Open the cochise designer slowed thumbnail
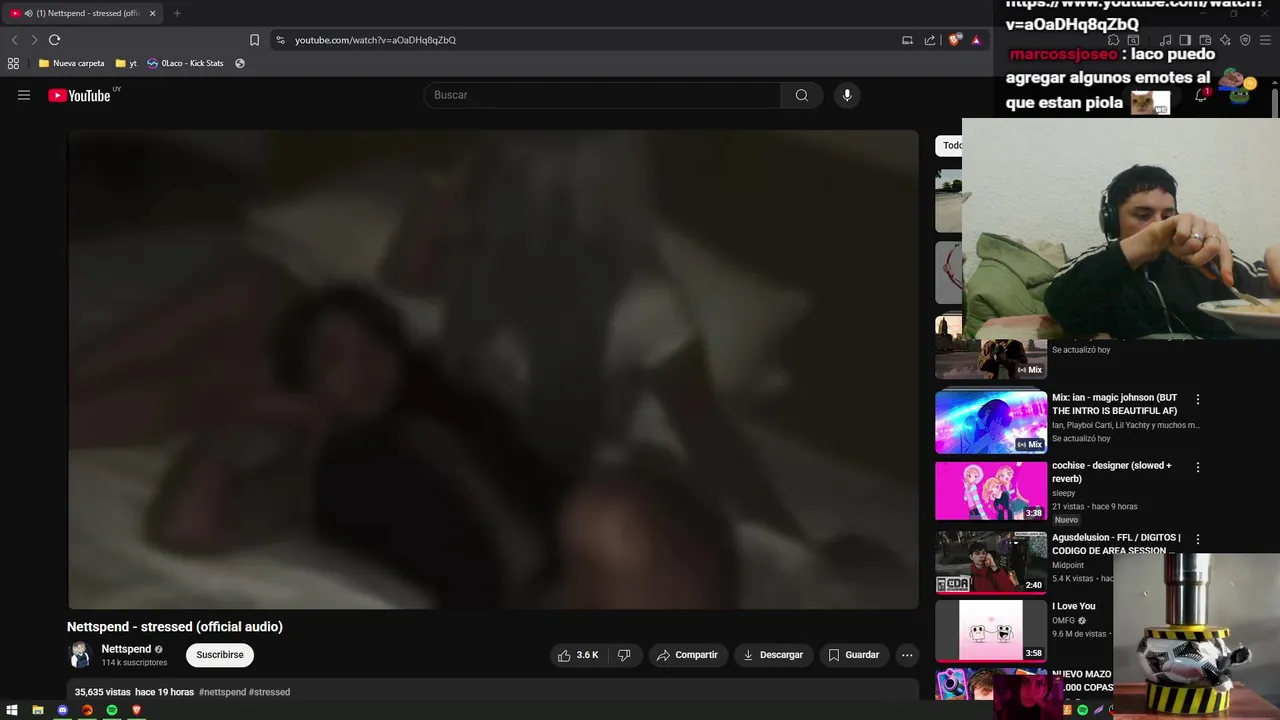 [x=991, y=490]
